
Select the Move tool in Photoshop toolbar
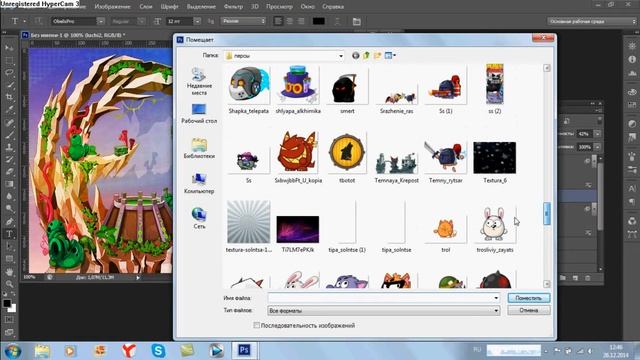tap(9, 48)
